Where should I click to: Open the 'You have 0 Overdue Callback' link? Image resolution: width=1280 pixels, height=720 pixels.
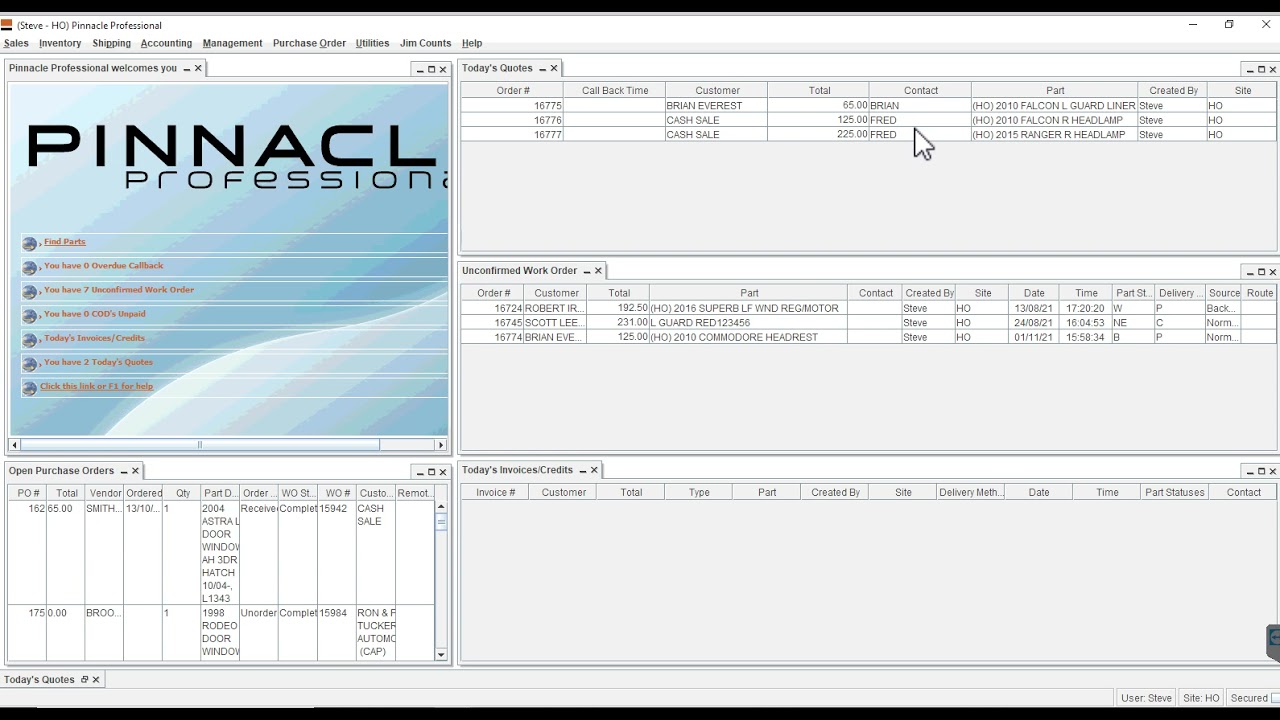tap(103, 266)
